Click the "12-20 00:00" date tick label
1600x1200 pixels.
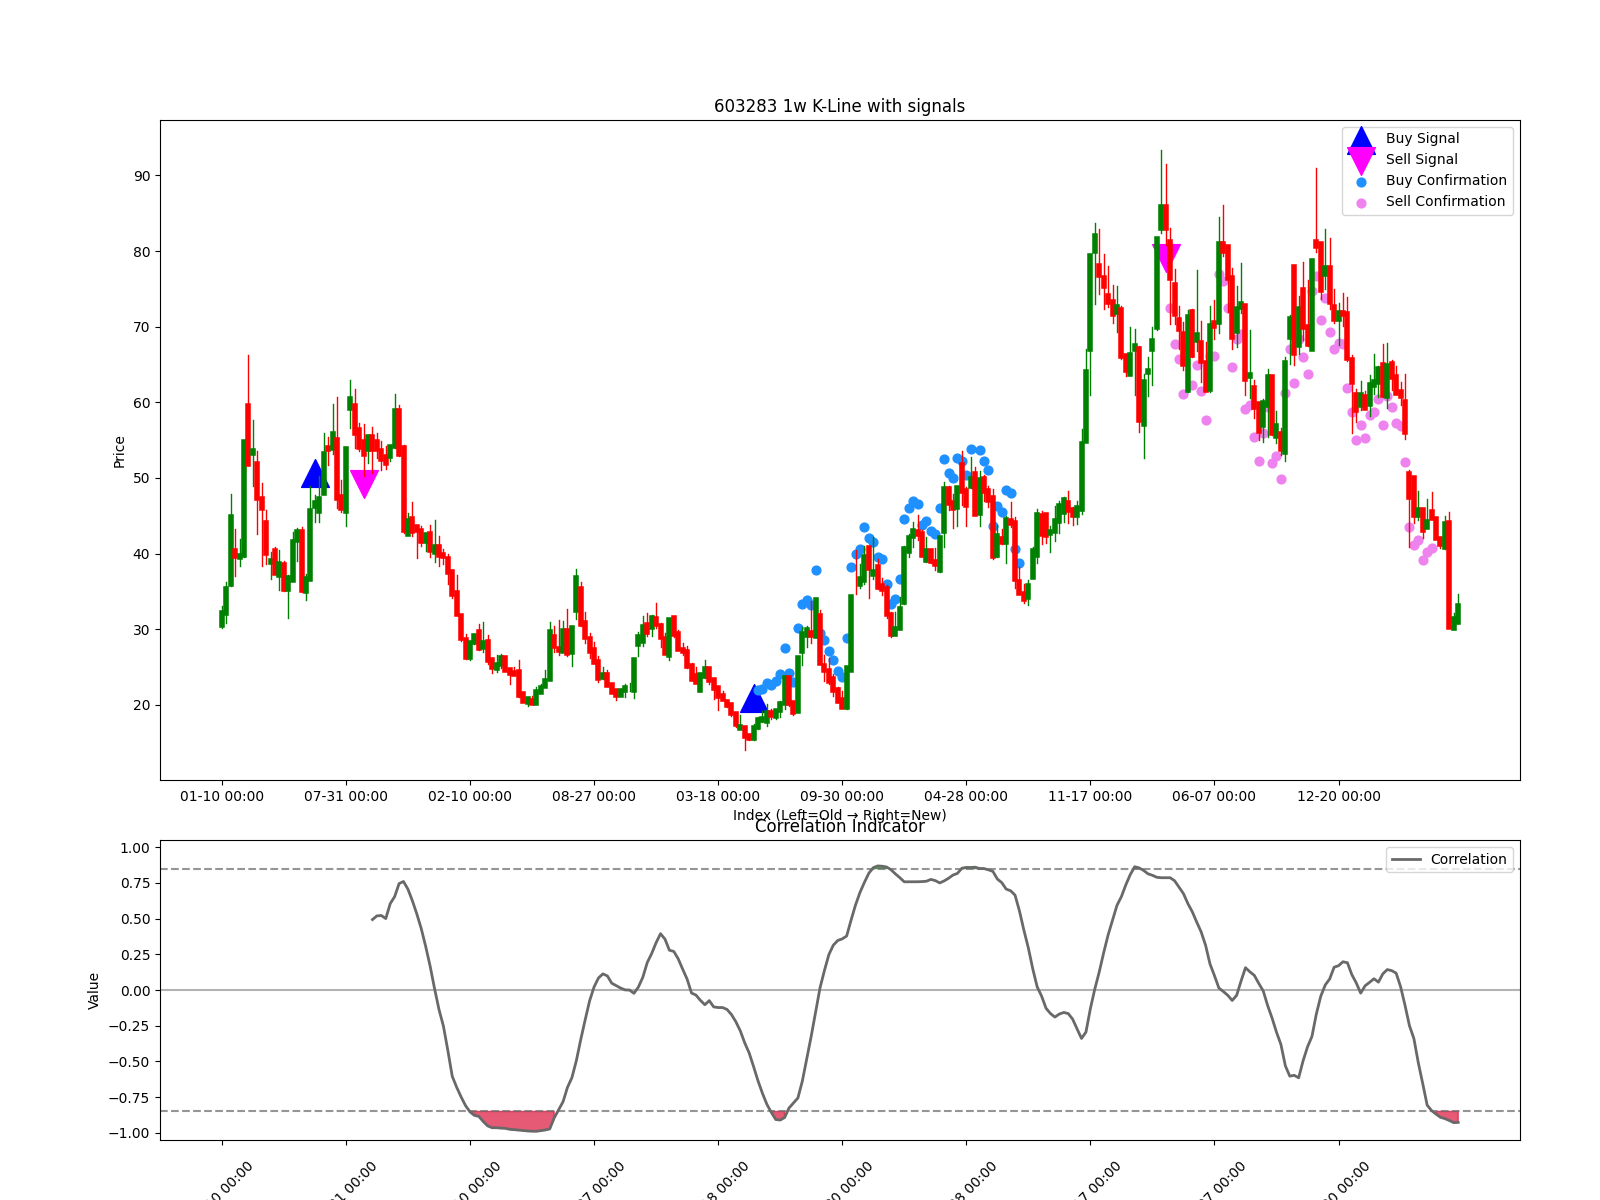[1339, 797]
